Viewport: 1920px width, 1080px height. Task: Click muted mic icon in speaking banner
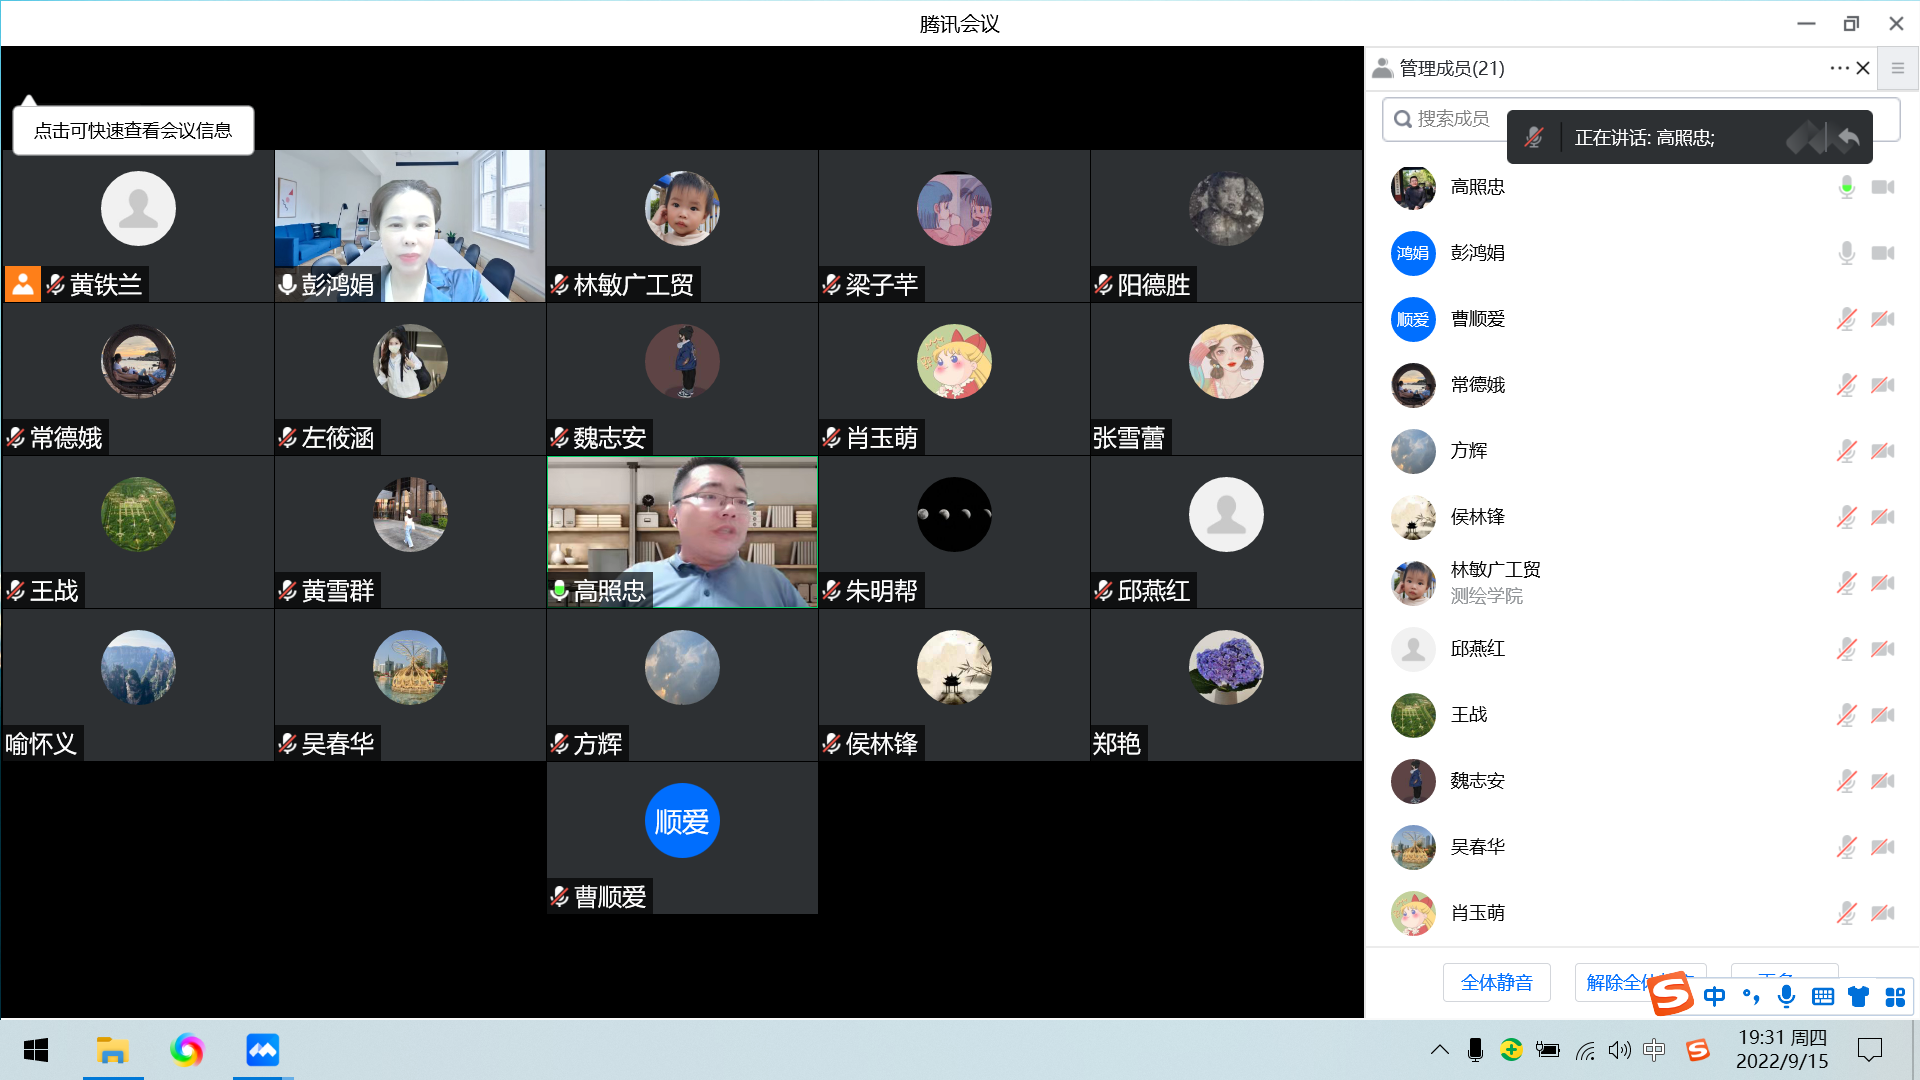pyautogui.click(x=1534, y=137)
